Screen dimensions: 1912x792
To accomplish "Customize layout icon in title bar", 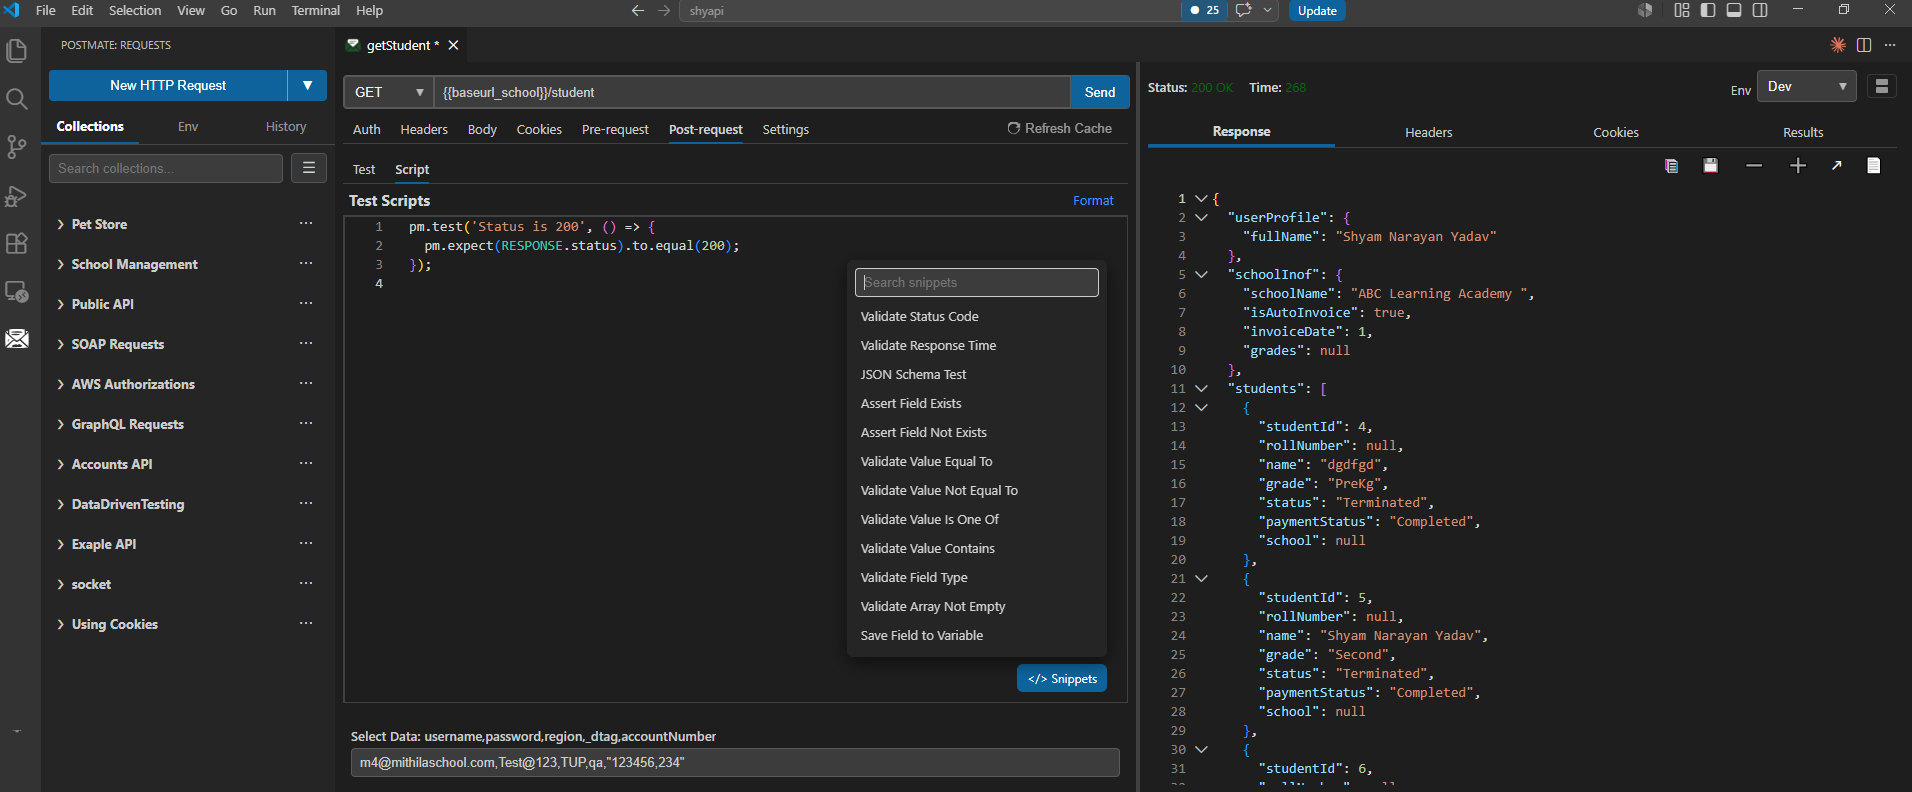I will point(1682,10).
